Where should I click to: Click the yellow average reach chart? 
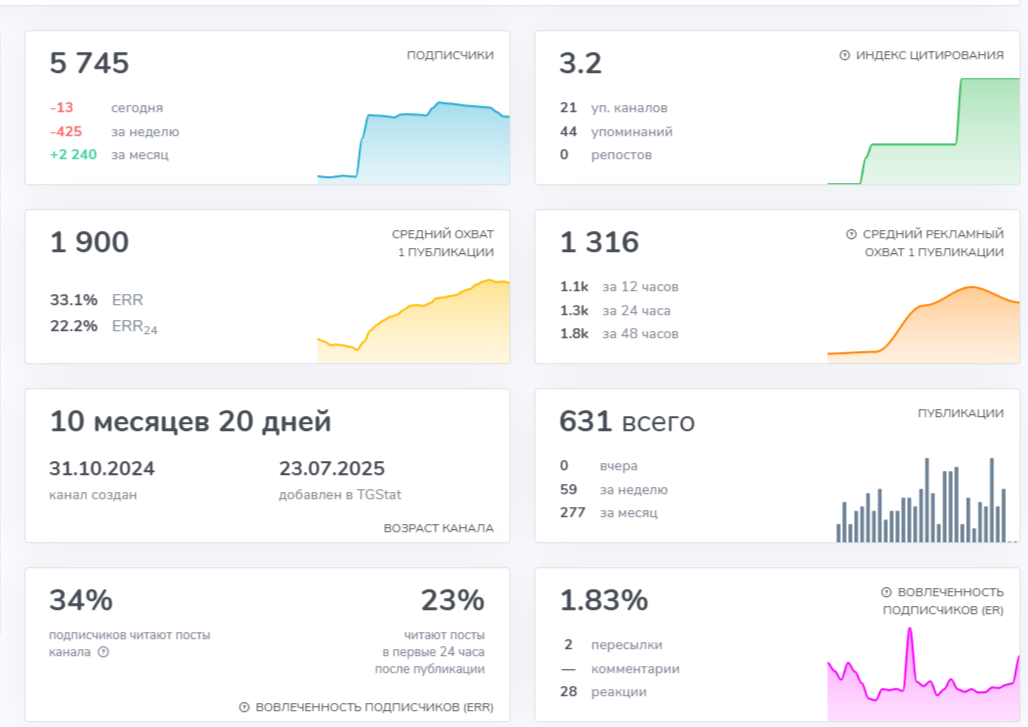(413, 320)
